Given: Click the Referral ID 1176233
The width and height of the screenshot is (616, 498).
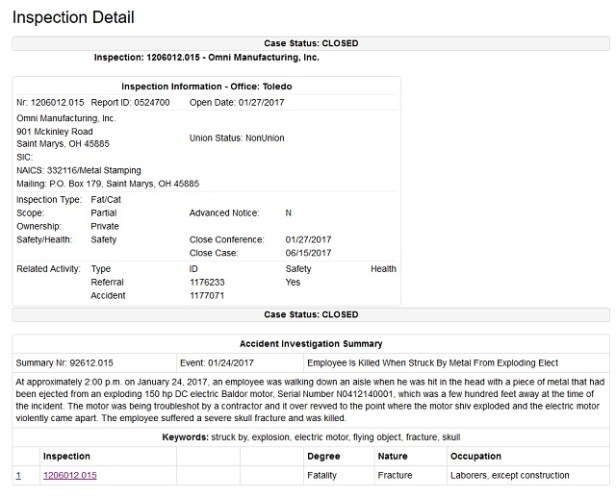Looking at the screenshot, I should [205, 282].
